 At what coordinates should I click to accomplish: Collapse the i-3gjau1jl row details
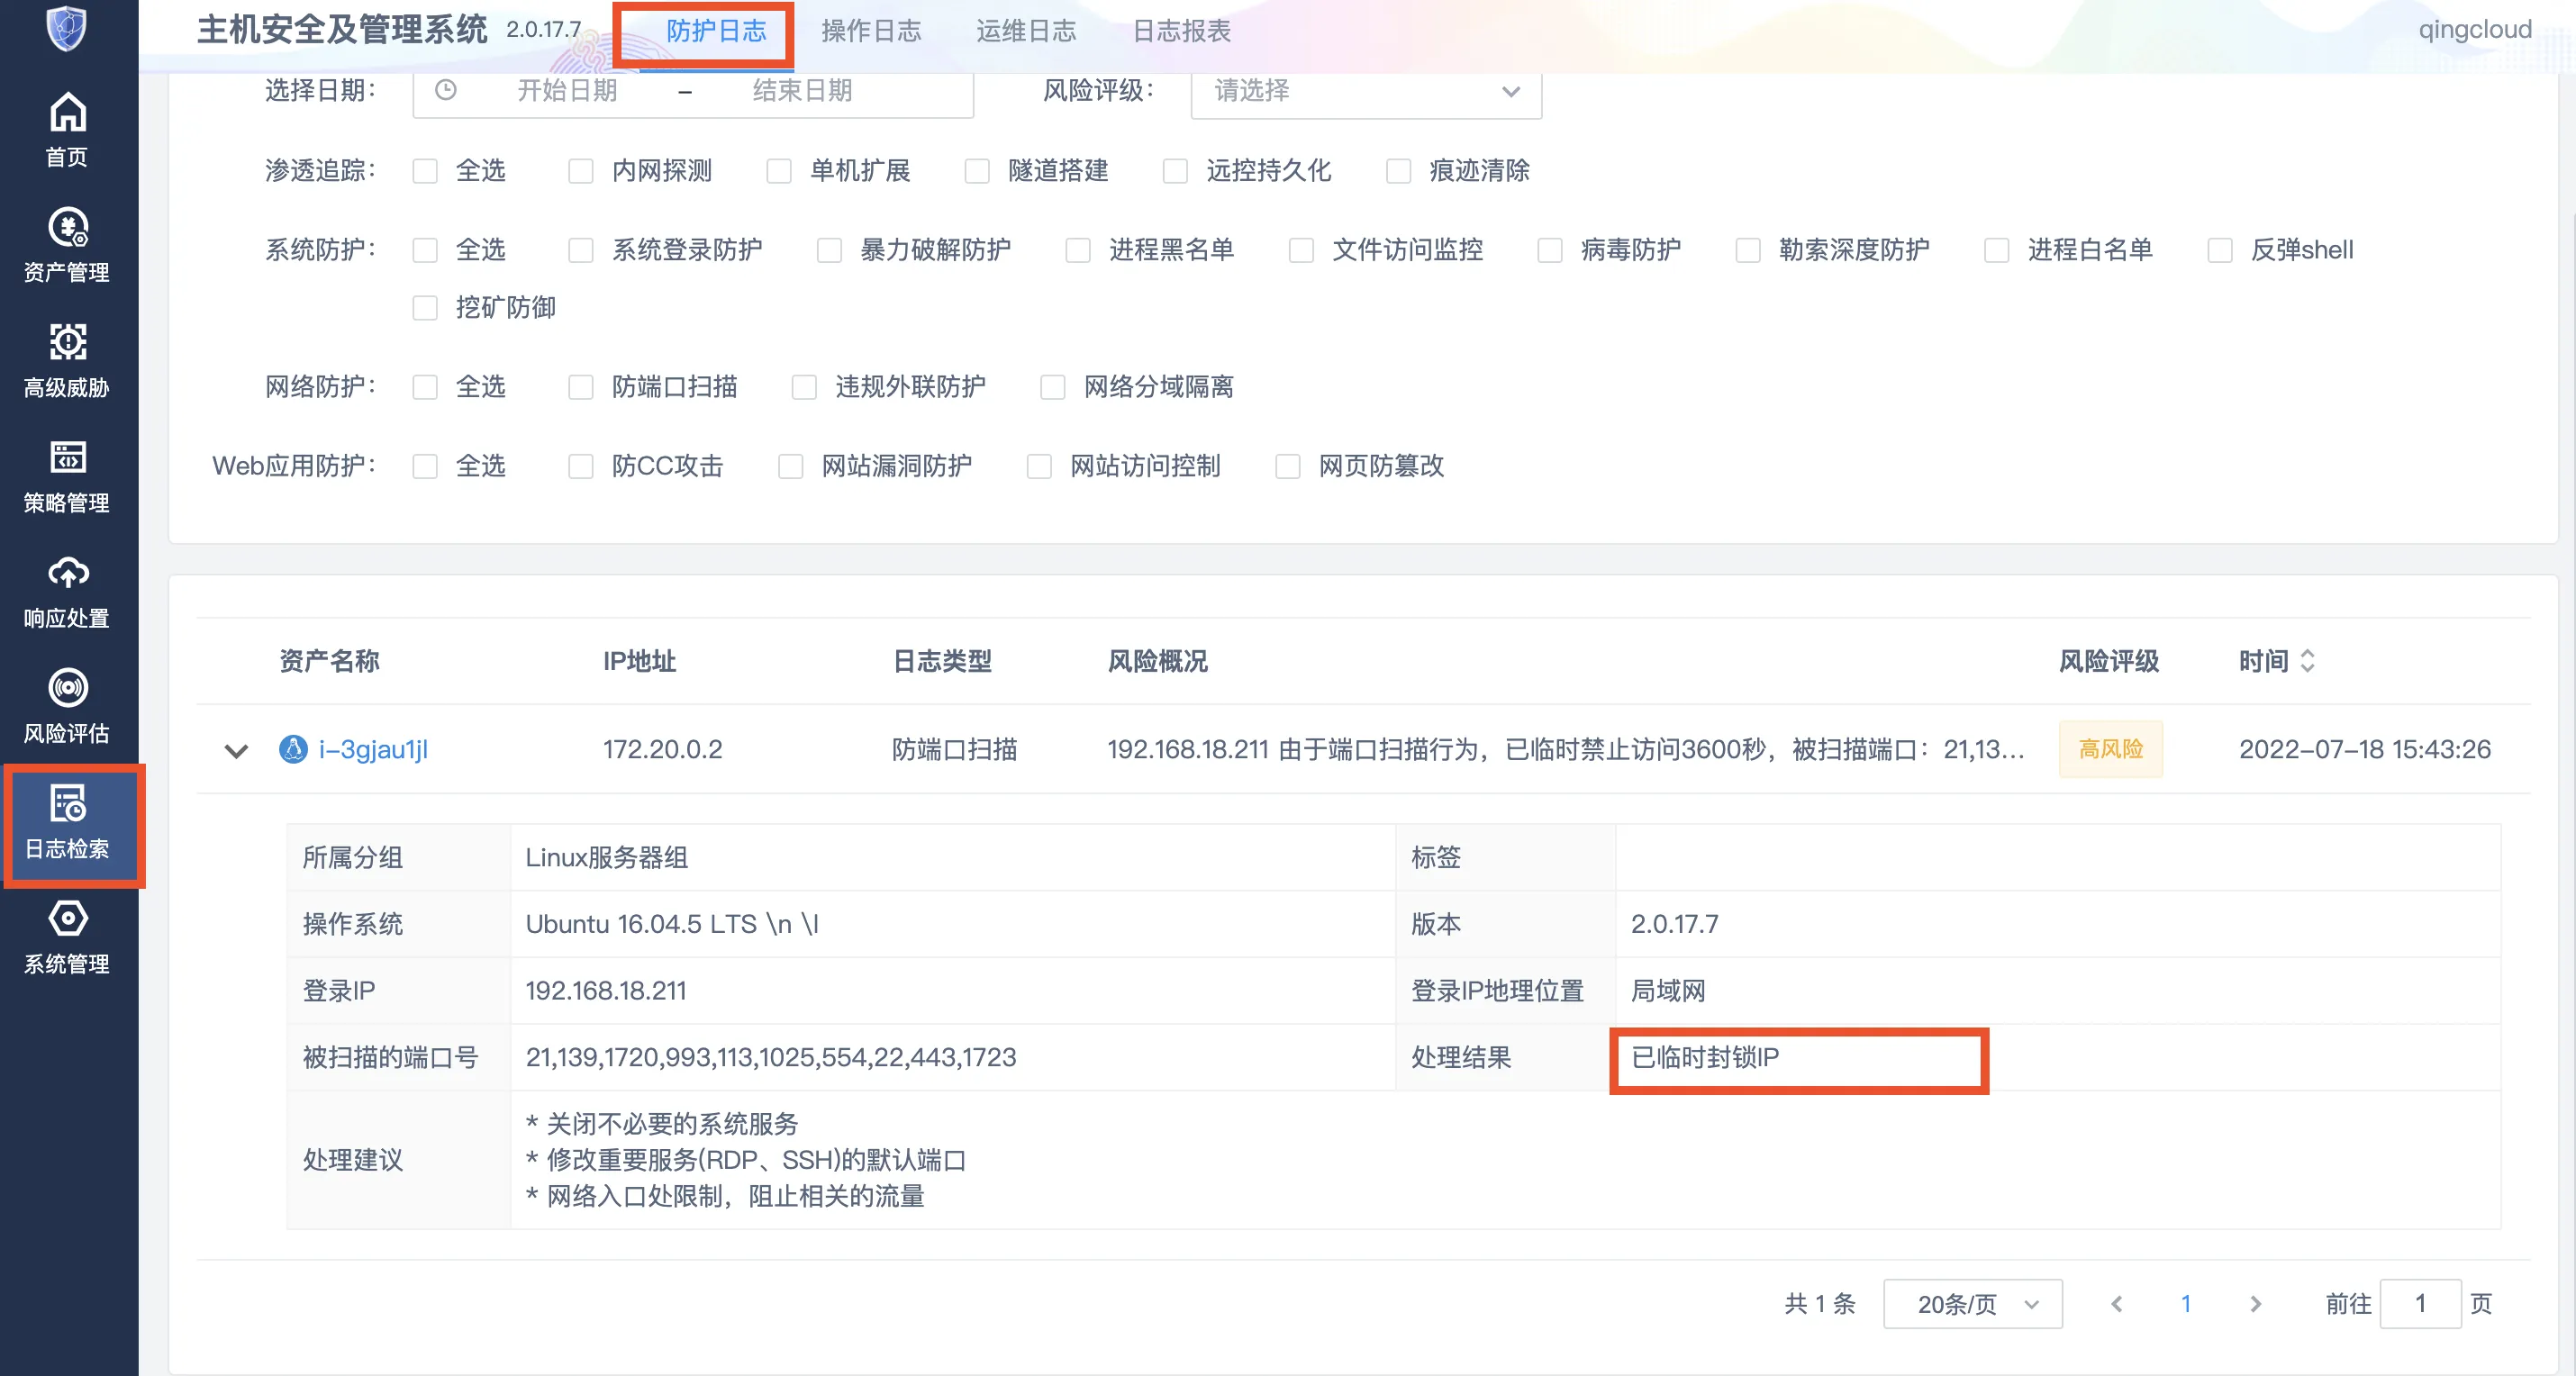236,750
